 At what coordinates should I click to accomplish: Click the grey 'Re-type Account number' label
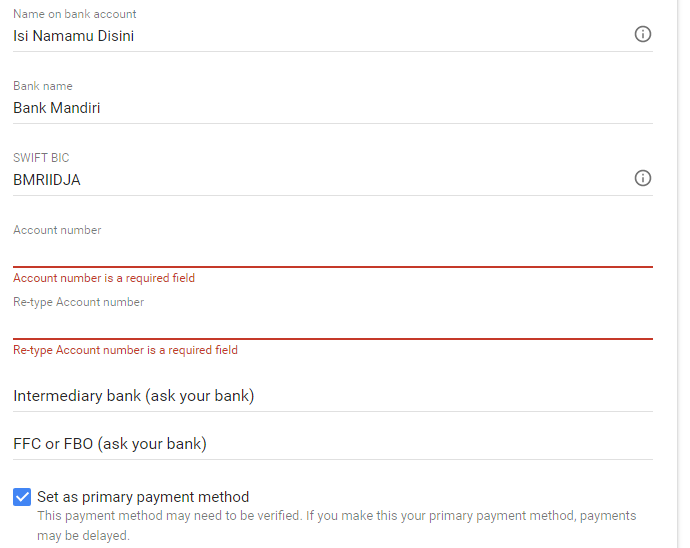point(78,302)
